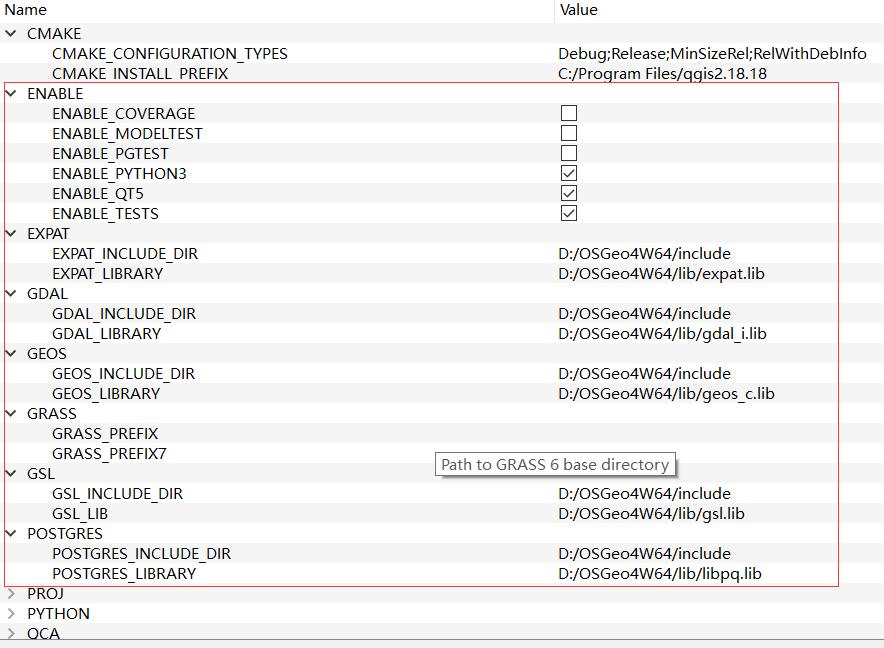
Task: Click the Value column header
Action: [578, 10]
